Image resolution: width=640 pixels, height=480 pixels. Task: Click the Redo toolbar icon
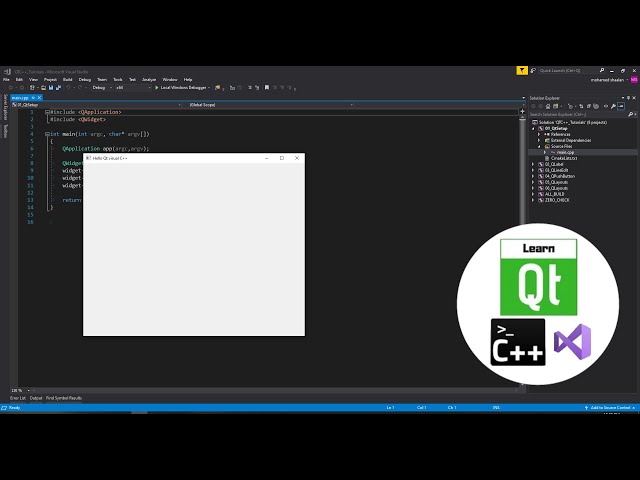pyautogui.click(x=80, y=88)
